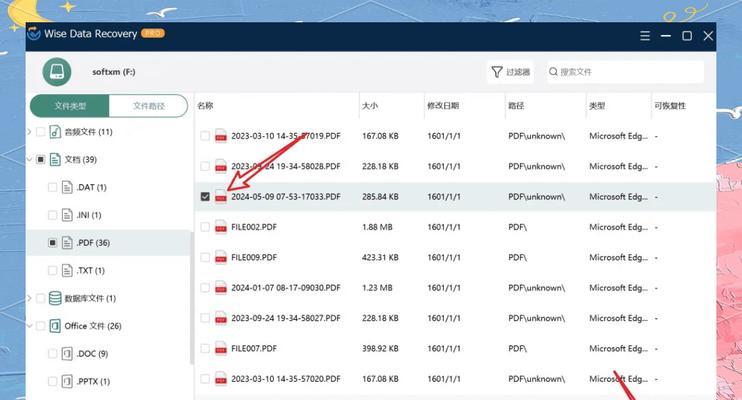Image resolution: width=742 pixels, height=400 pixels.
Task: Check the .DAT (1) checkbox
Action: tap(53, 187)
